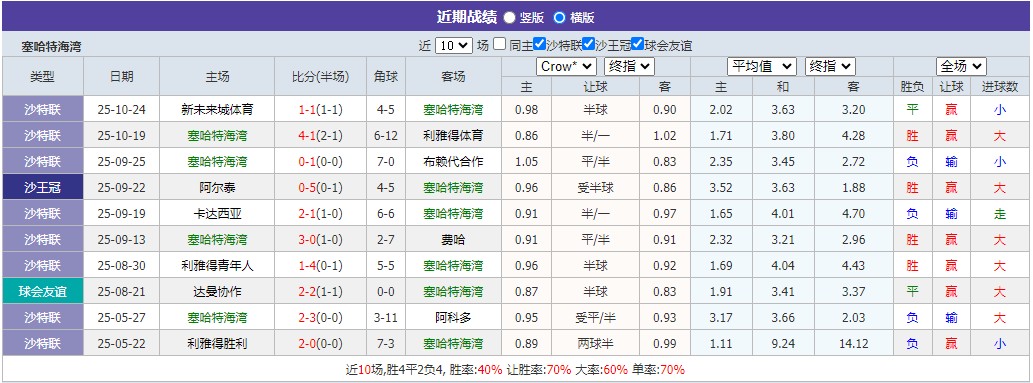Click the 沙特联 league cell on 25-10-24
1033x383 pixels.
point(43,109)
